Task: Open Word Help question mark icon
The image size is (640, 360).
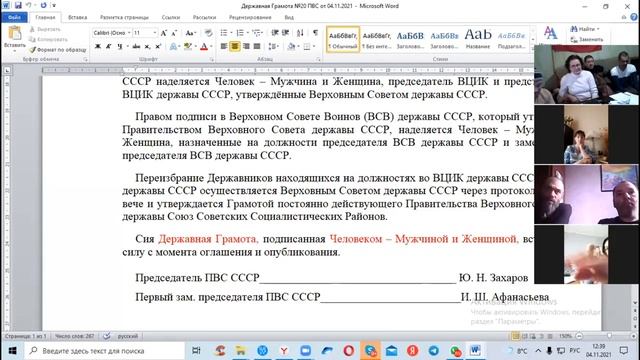Action: click(634, 17)
